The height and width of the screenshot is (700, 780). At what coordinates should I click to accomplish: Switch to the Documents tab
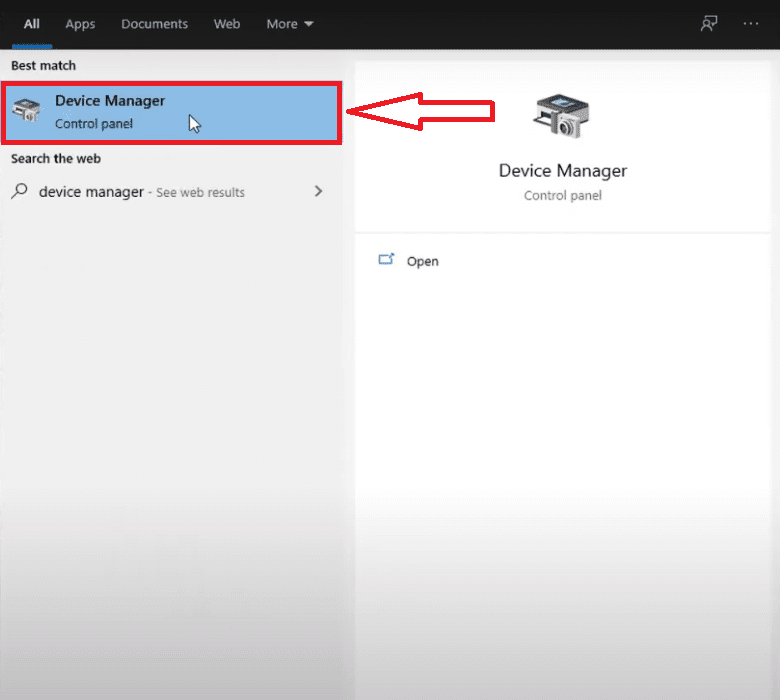pos(154,24)
